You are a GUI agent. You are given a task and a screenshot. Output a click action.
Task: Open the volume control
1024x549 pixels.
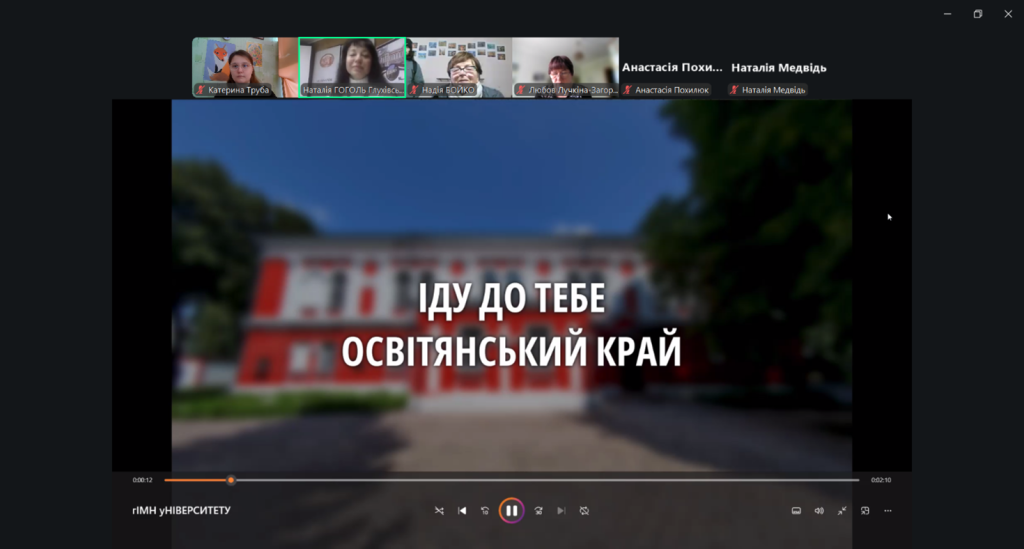819,510
